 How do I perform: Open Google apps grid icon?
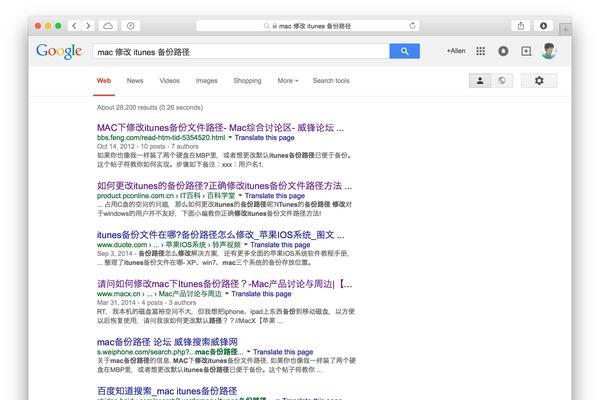(x=481, y=51)
